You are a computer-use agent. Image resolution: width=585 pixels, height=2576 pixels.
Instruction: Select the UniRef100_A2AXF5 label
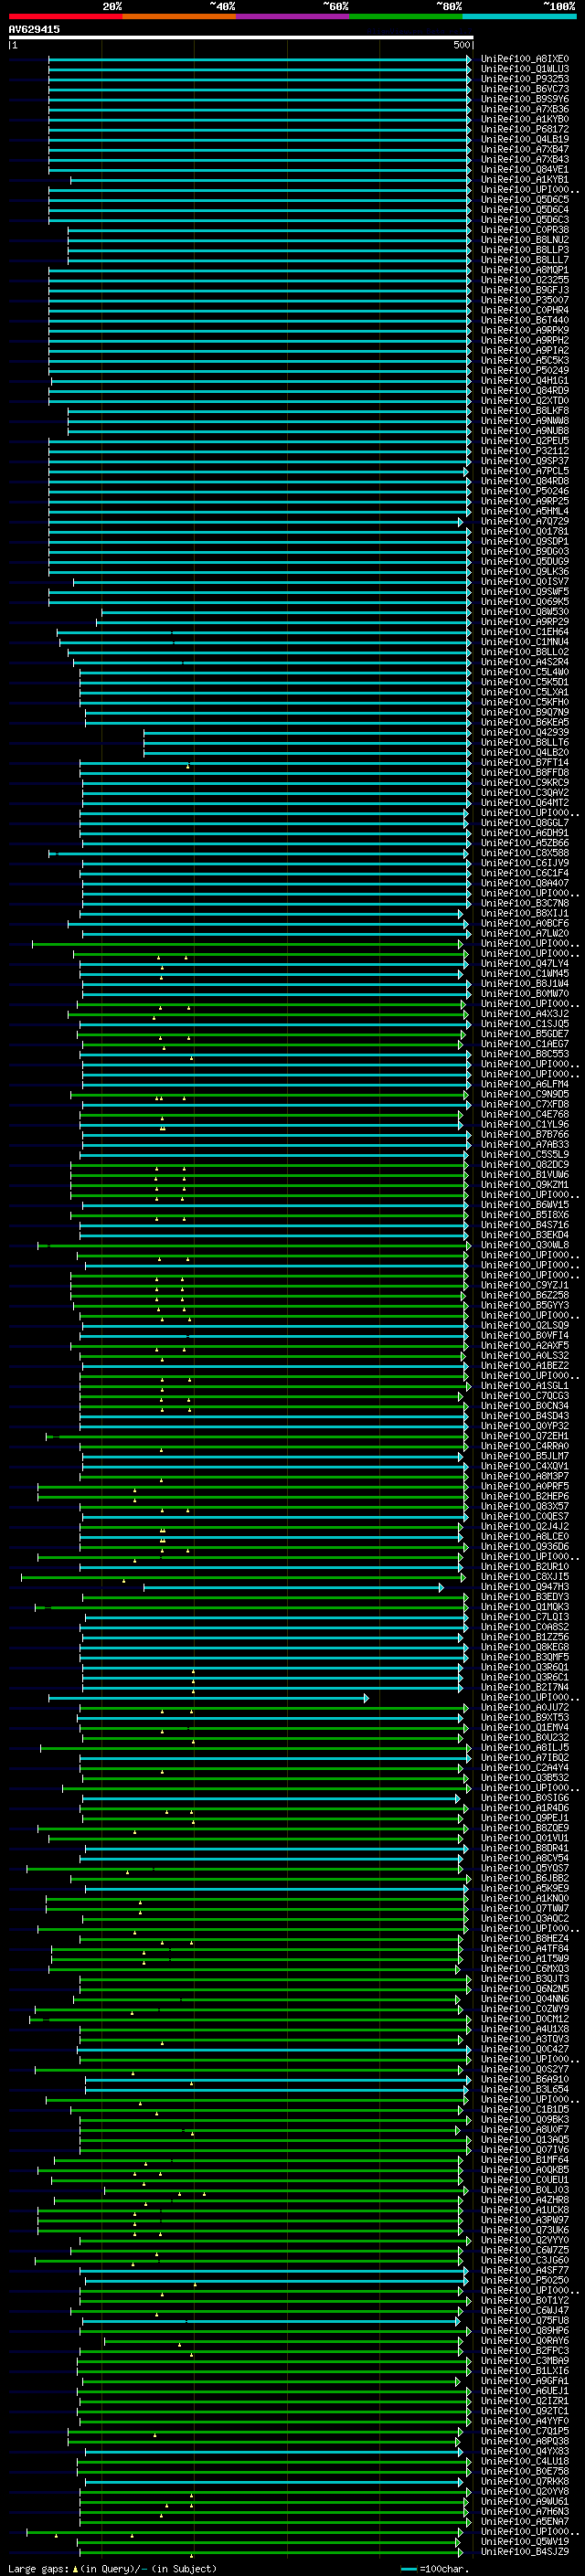click(525, 1346)
